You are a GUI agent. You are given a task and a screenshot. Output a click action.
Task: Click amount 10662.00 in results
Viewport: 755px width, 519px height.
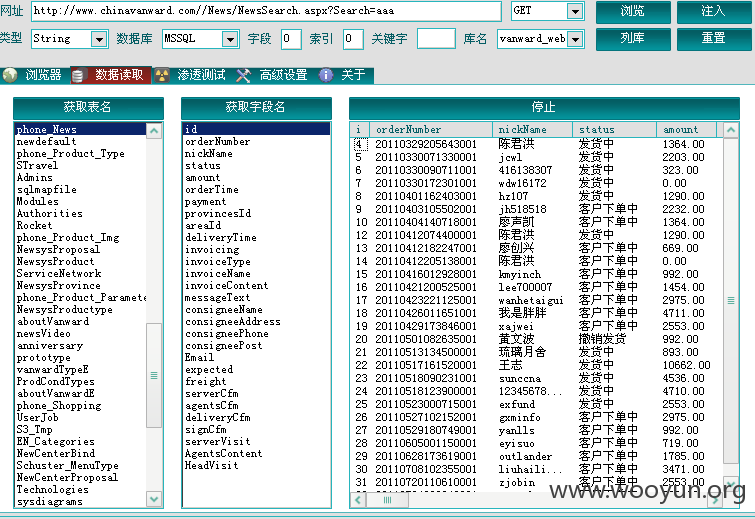[686, 365]
